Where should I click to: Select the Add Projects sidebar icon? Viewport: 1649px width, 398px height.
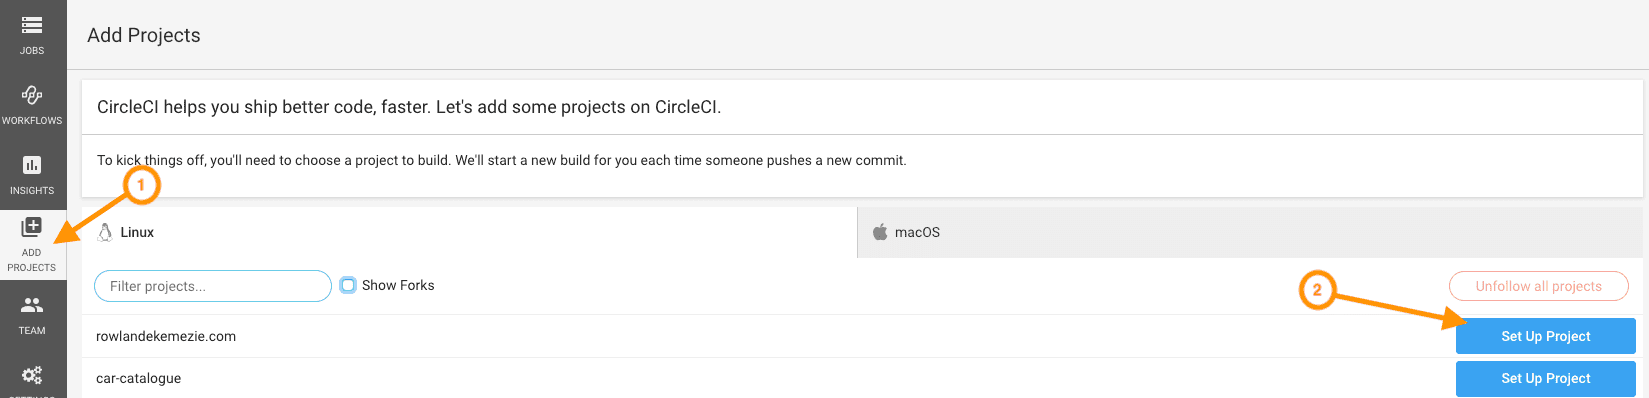pyautogui.click(x=32, y=227)
